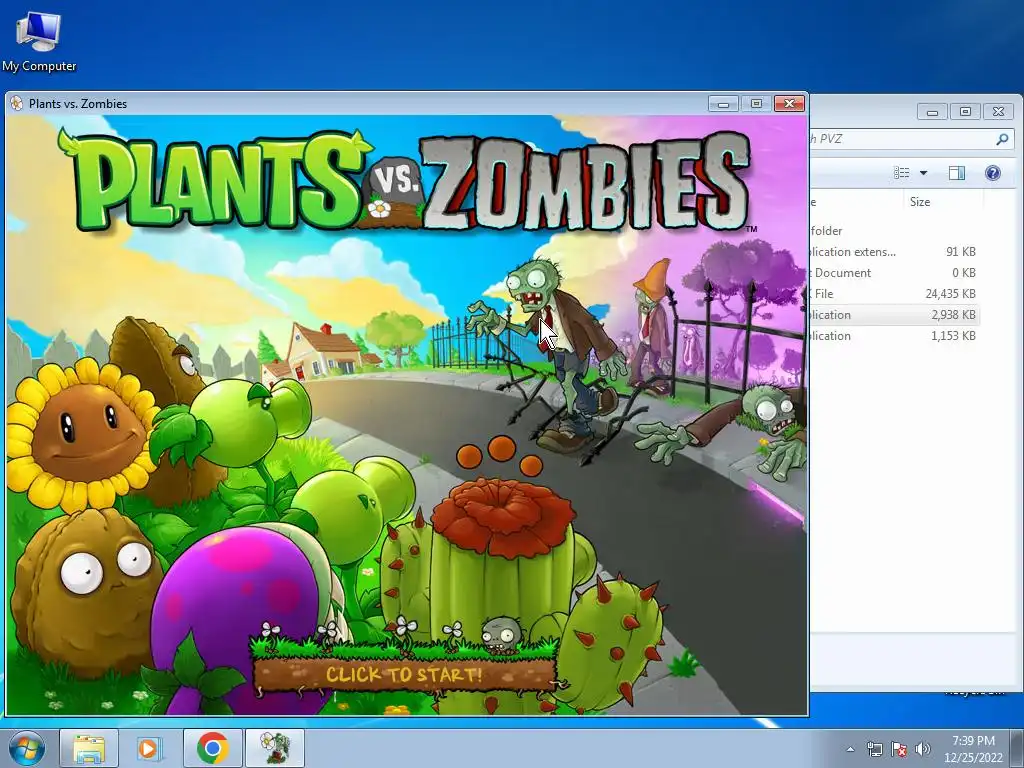Open Google Chrome from taskbar
The image size is (1024, 768).
tap(212, 748)
